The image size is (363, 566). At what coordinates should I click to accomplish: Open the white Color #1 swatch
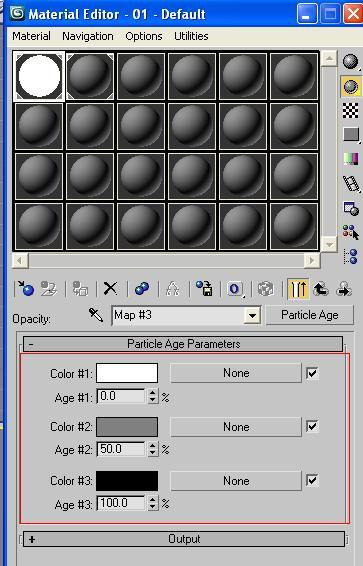click(x=127, y=373)
